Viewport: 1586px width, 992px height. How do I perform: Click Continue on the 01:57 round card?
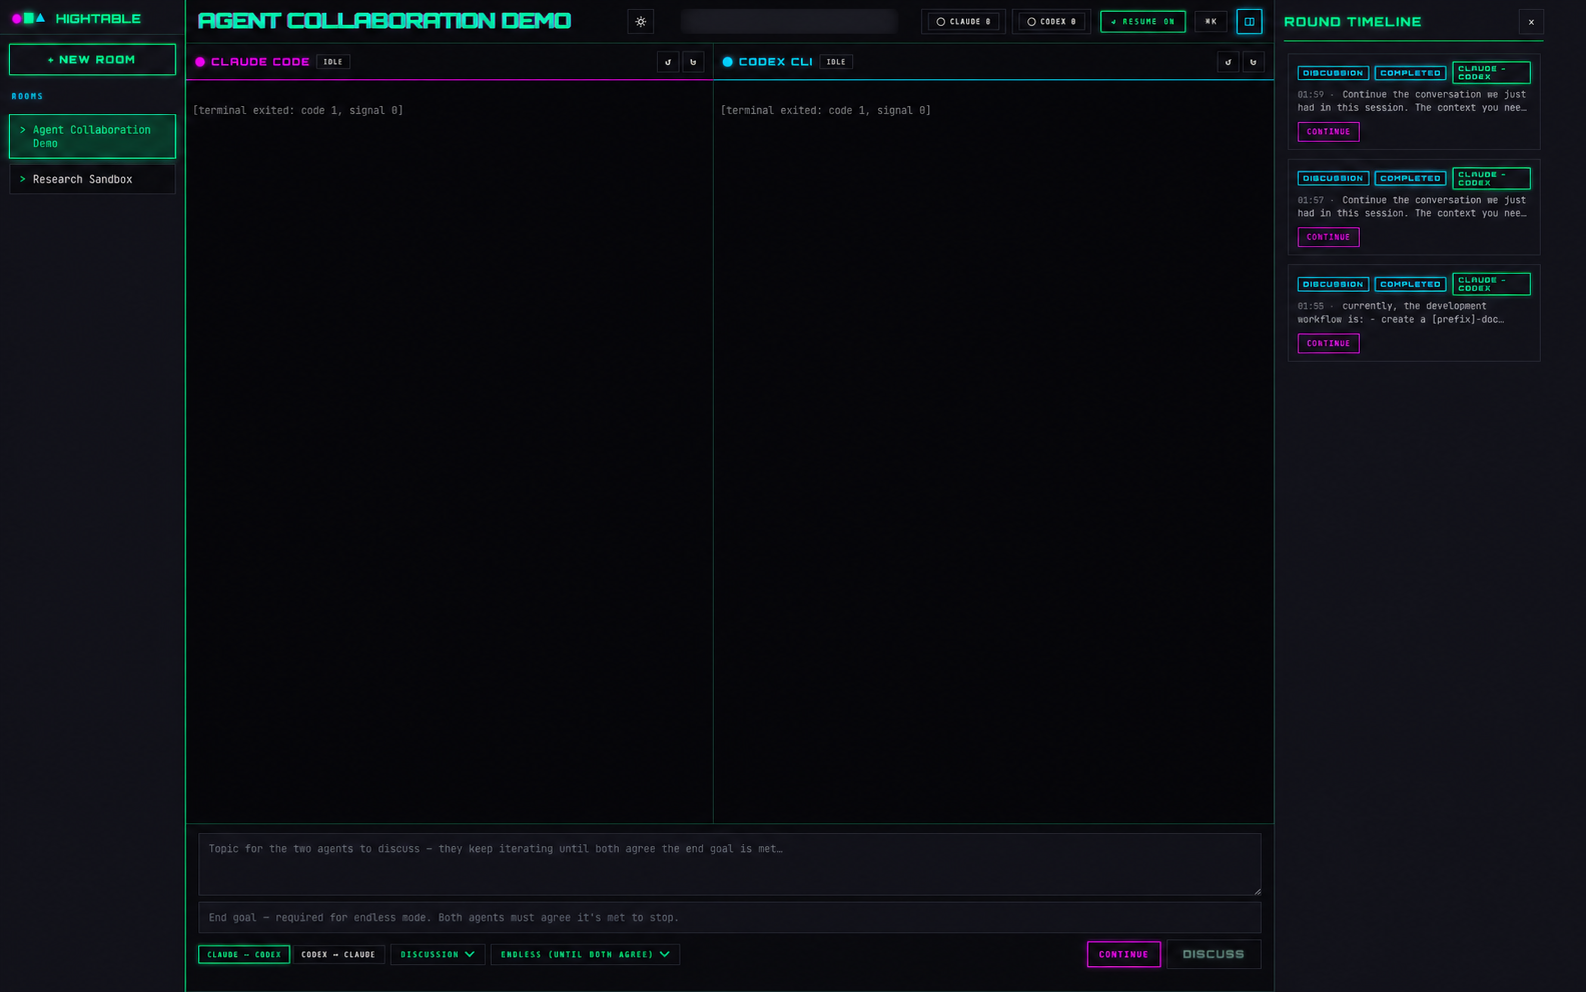pos(1328,237)
